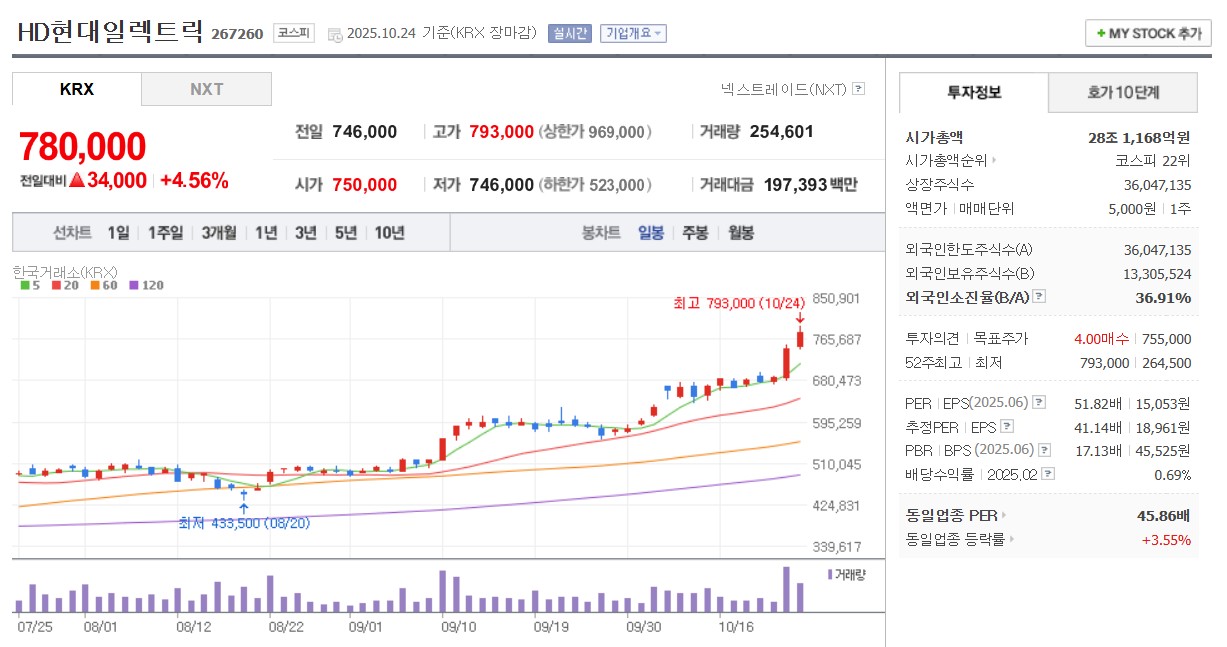This screenshot has width=1227, height=647.
Task: Click the calendar icon beside 2025.10.24
Action: click(x=336, y=33)
